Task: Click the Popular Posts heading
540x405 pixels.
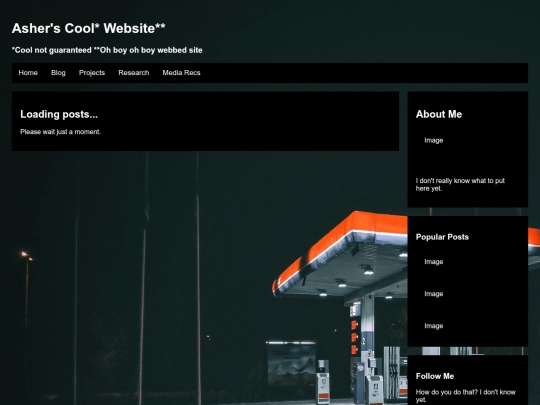Action: (442, 237)
